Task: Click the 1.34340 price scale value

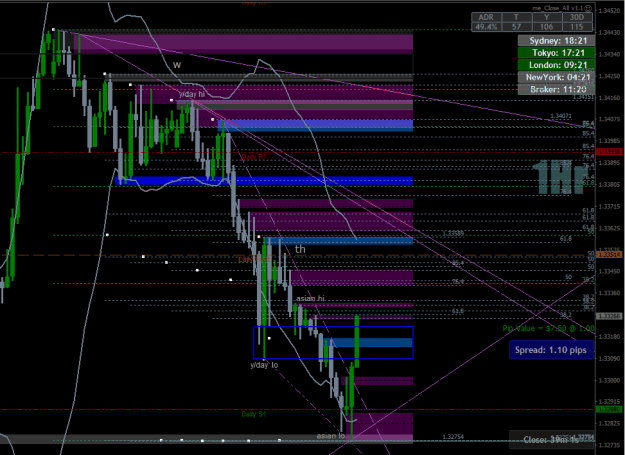Action: (x=610, y=54)
